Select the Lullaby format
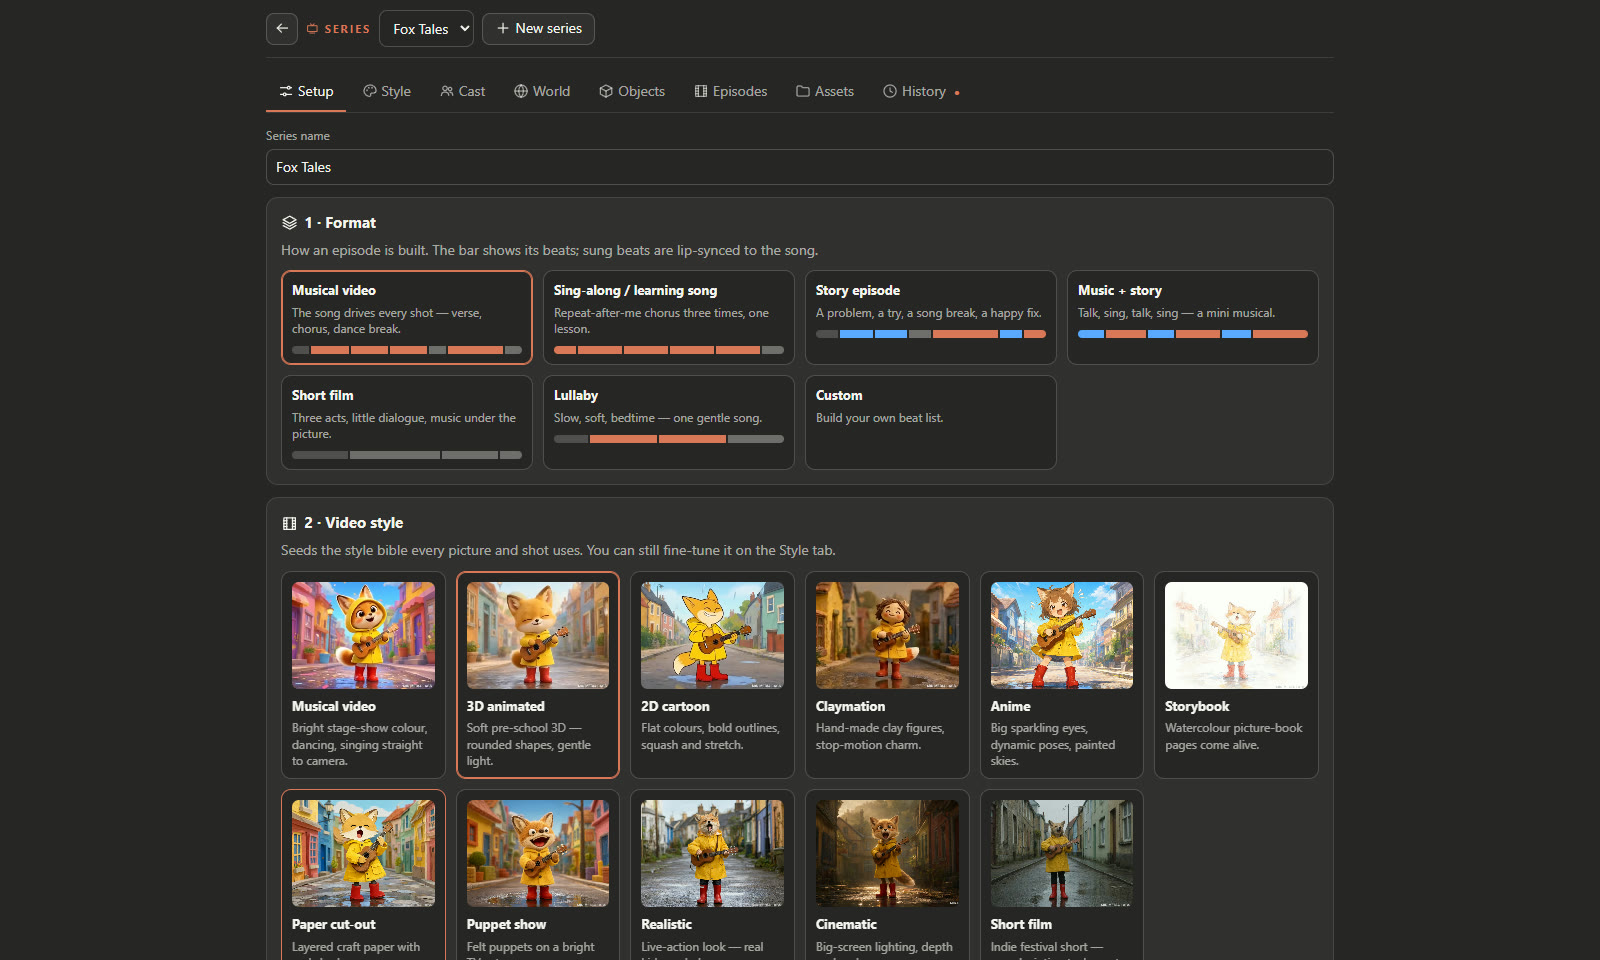Image resolution: width=1600 pixels, height=960 pixels. pyautogui.click(x=669, y=422)
